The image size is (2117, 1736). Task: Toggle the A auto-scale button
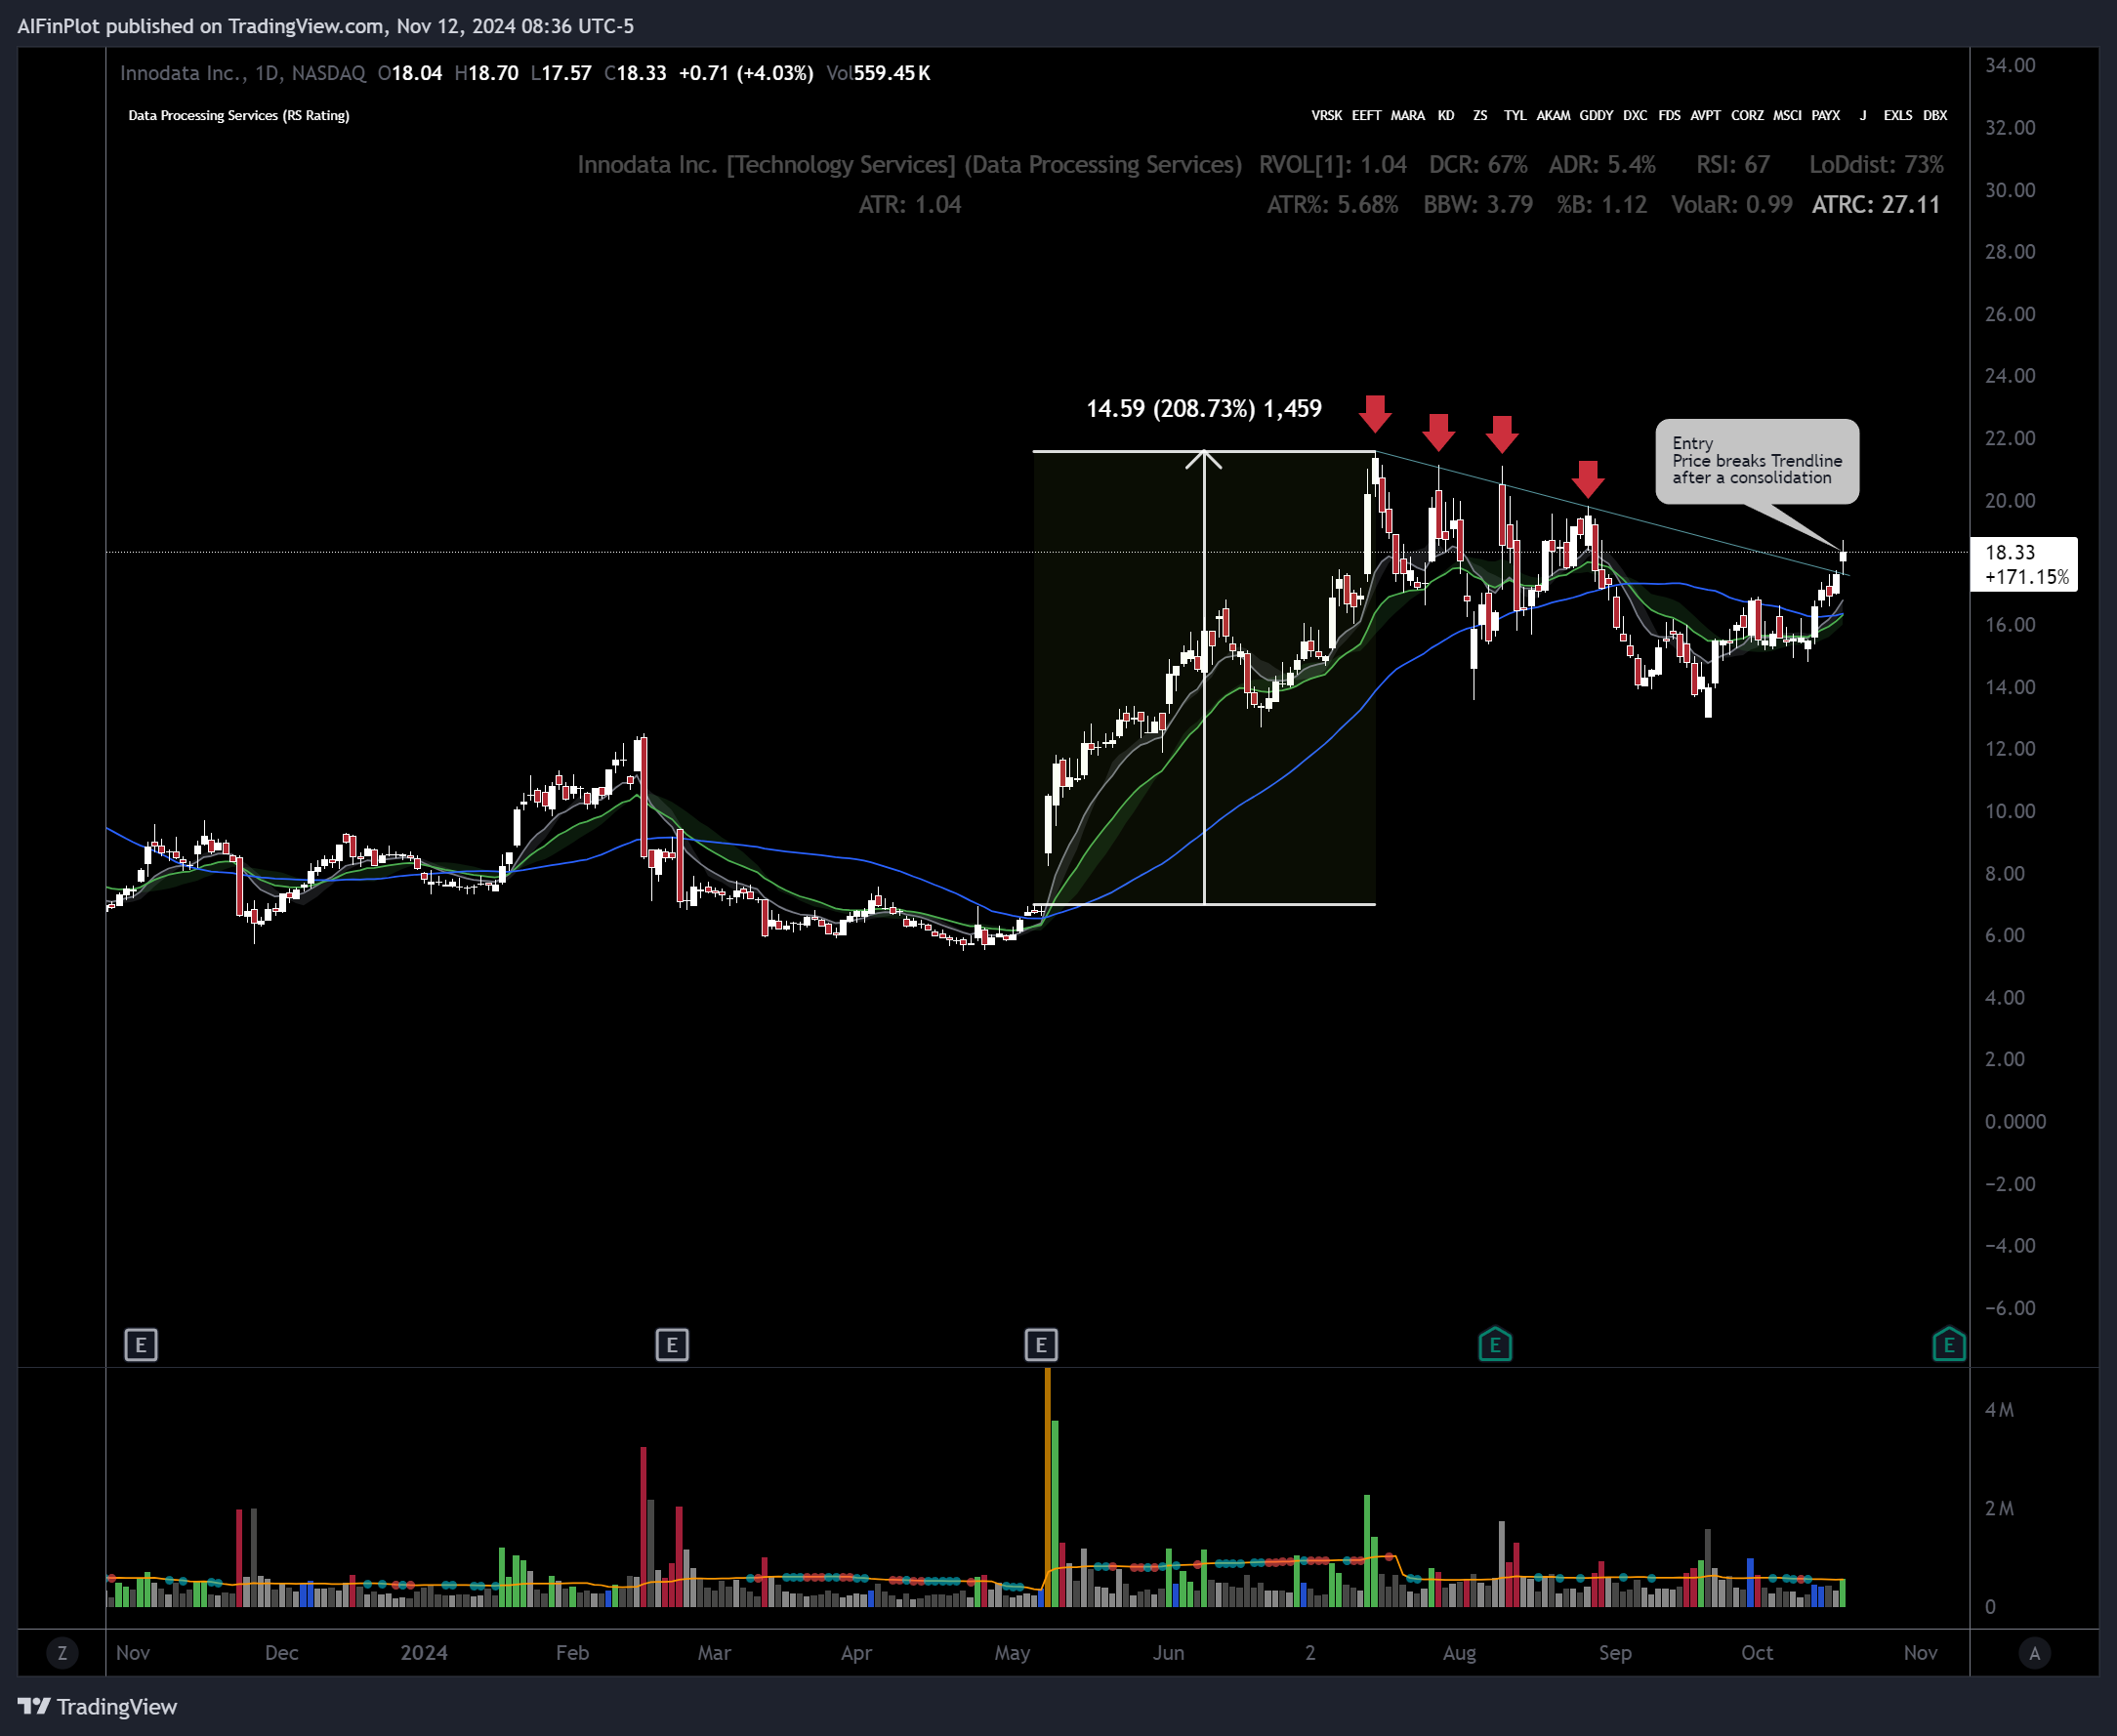tap(2034, 1653)
